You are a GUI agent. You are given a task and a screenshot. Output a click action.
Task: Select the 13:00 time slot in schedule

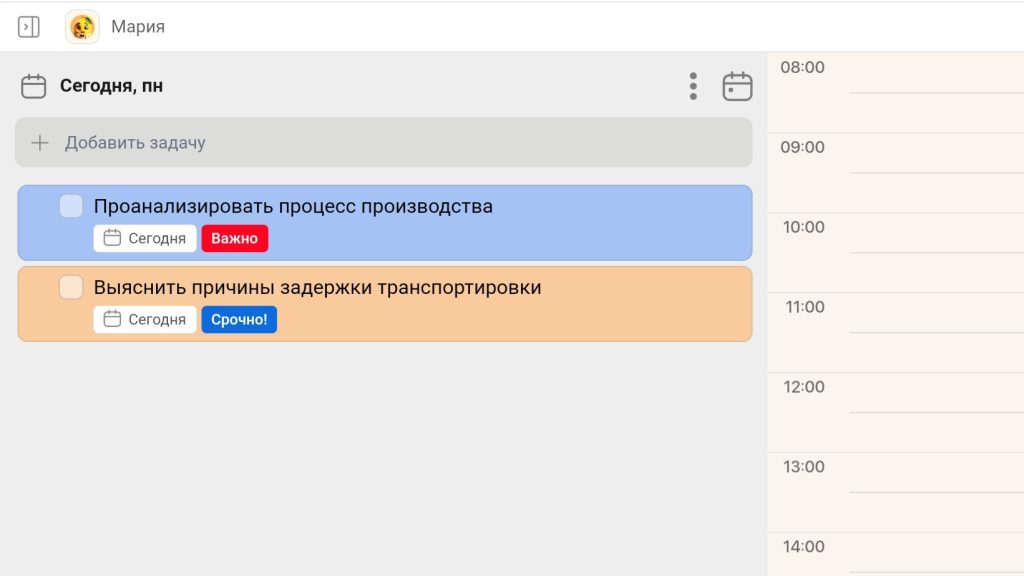[x=896, y=492]
